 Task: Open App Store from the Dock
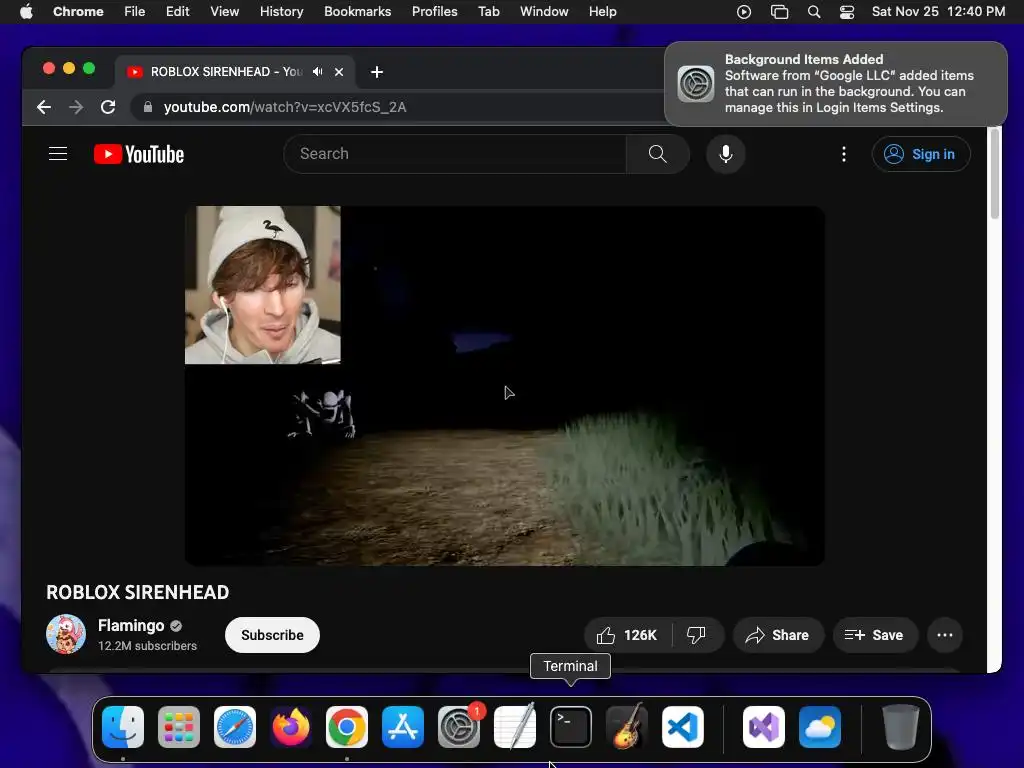click(x=403, y=727)
